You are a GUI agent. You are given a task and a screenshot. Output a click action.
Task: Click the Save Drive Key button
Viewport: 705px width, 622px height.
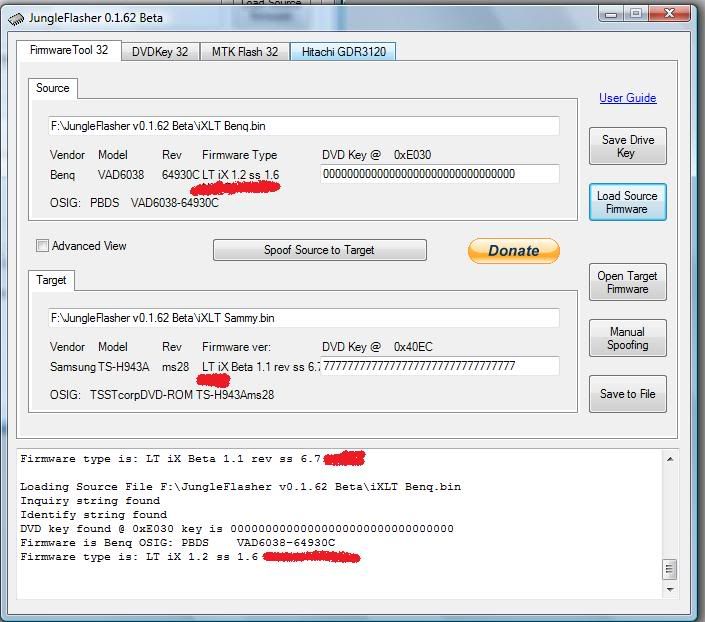click(x=628, y=146)
